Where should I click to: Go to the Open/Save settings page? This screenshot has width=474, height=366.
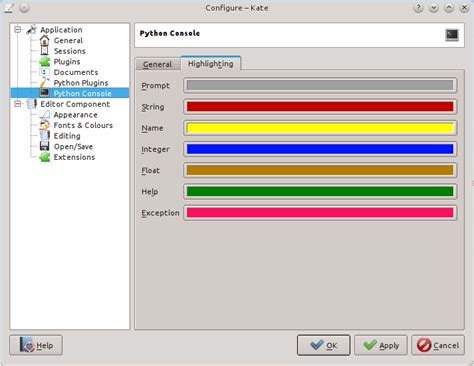click(x=73, y=146)
